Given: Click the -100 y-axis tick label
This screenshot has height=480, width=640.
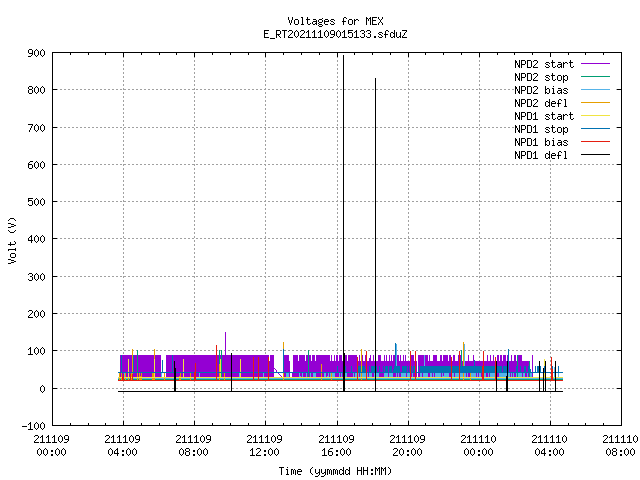Looking at the screenshot, I should [33, 426].
